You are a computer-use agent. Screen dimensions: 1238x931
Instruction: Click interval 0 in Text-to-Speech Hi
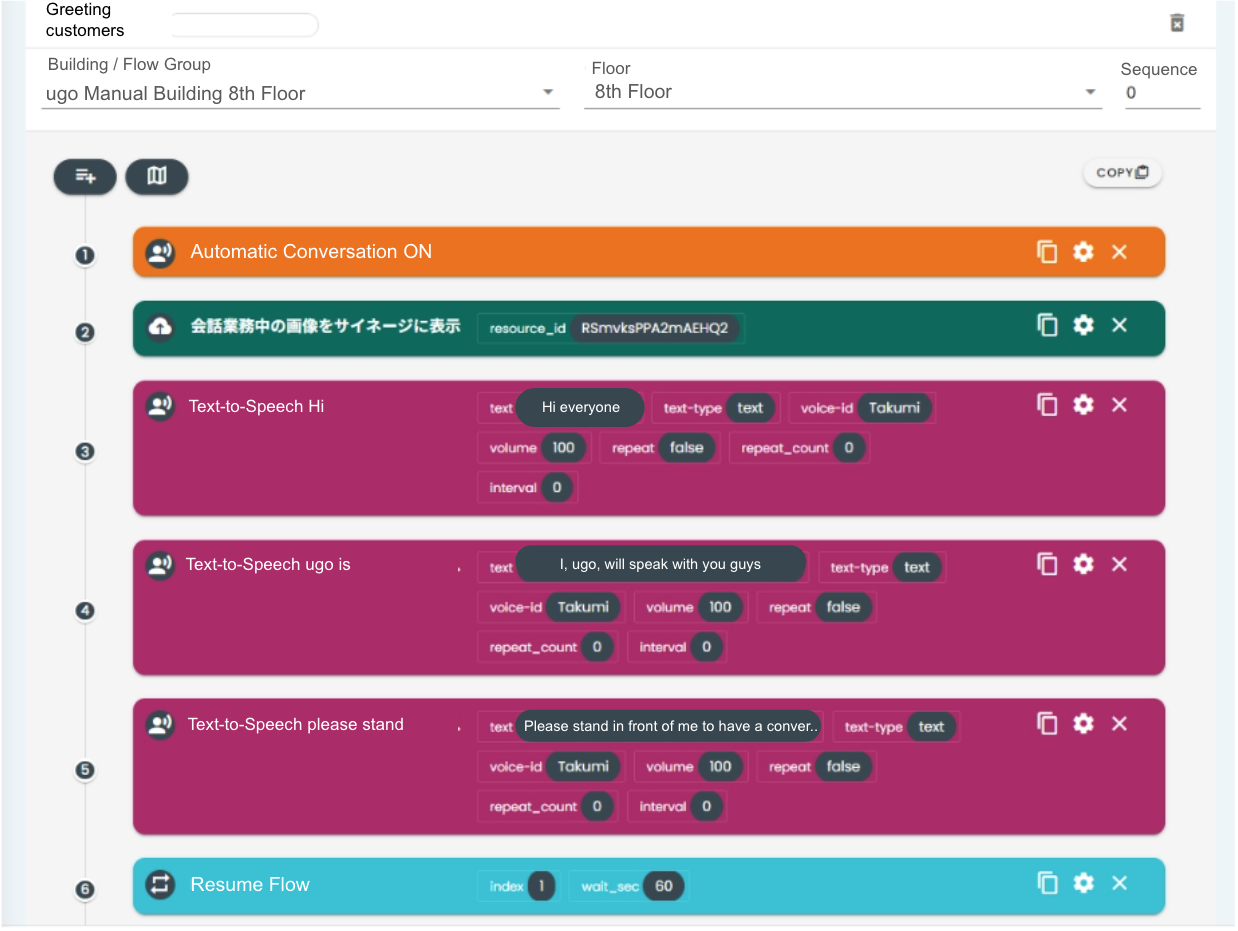[x=557, y=487]
